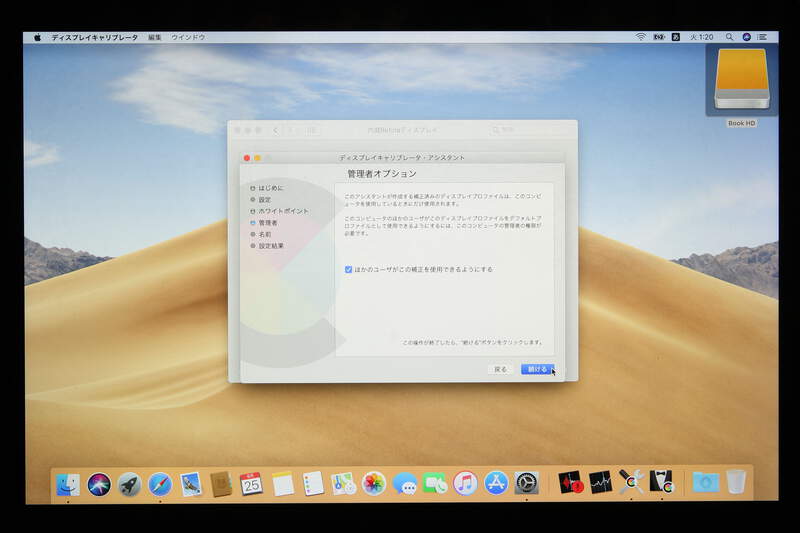
Task: Open Reminders list icon in Dock
Action: pos(312,484)
